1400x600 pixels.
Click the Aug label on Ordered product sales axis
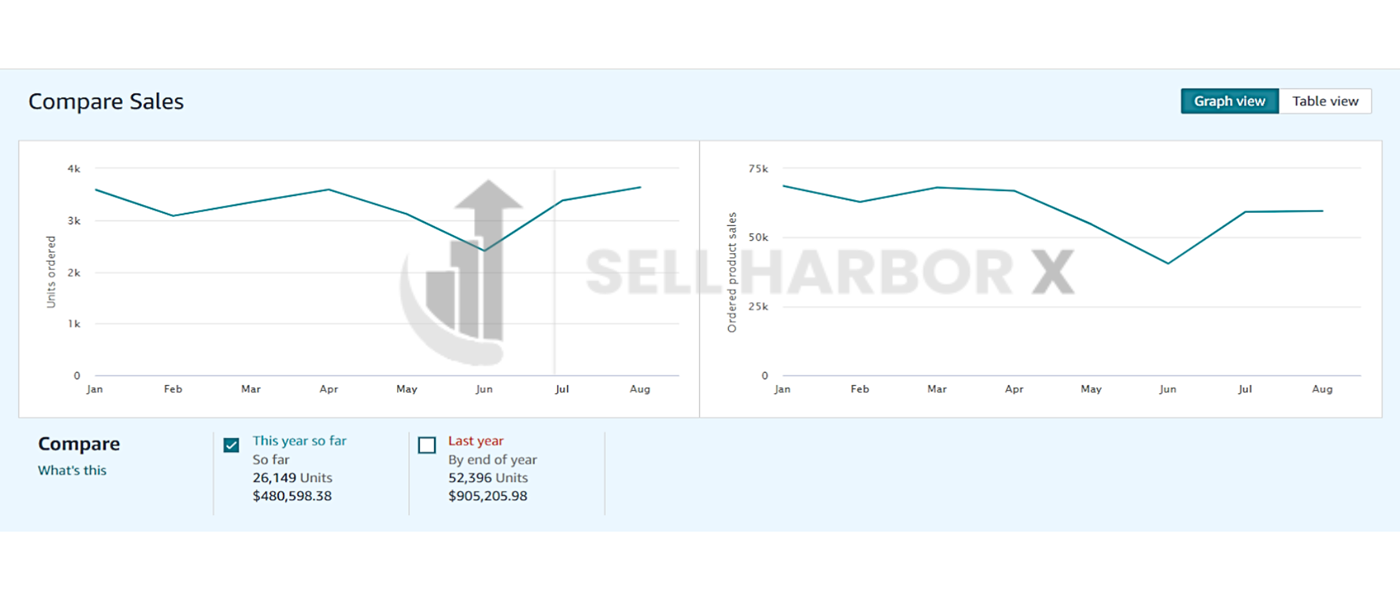point(1322,389)
